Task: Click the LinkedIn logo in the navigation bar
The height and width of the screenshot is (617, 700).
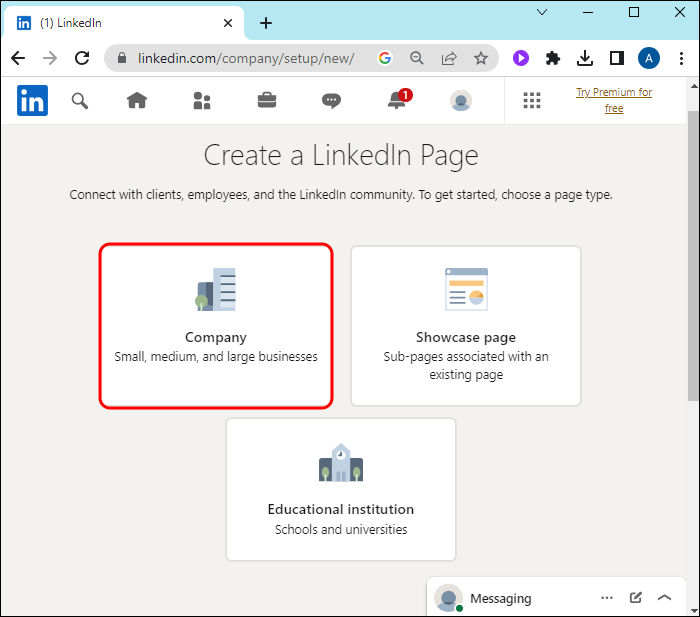Action: pyautogui.click(x=32, y=100)
